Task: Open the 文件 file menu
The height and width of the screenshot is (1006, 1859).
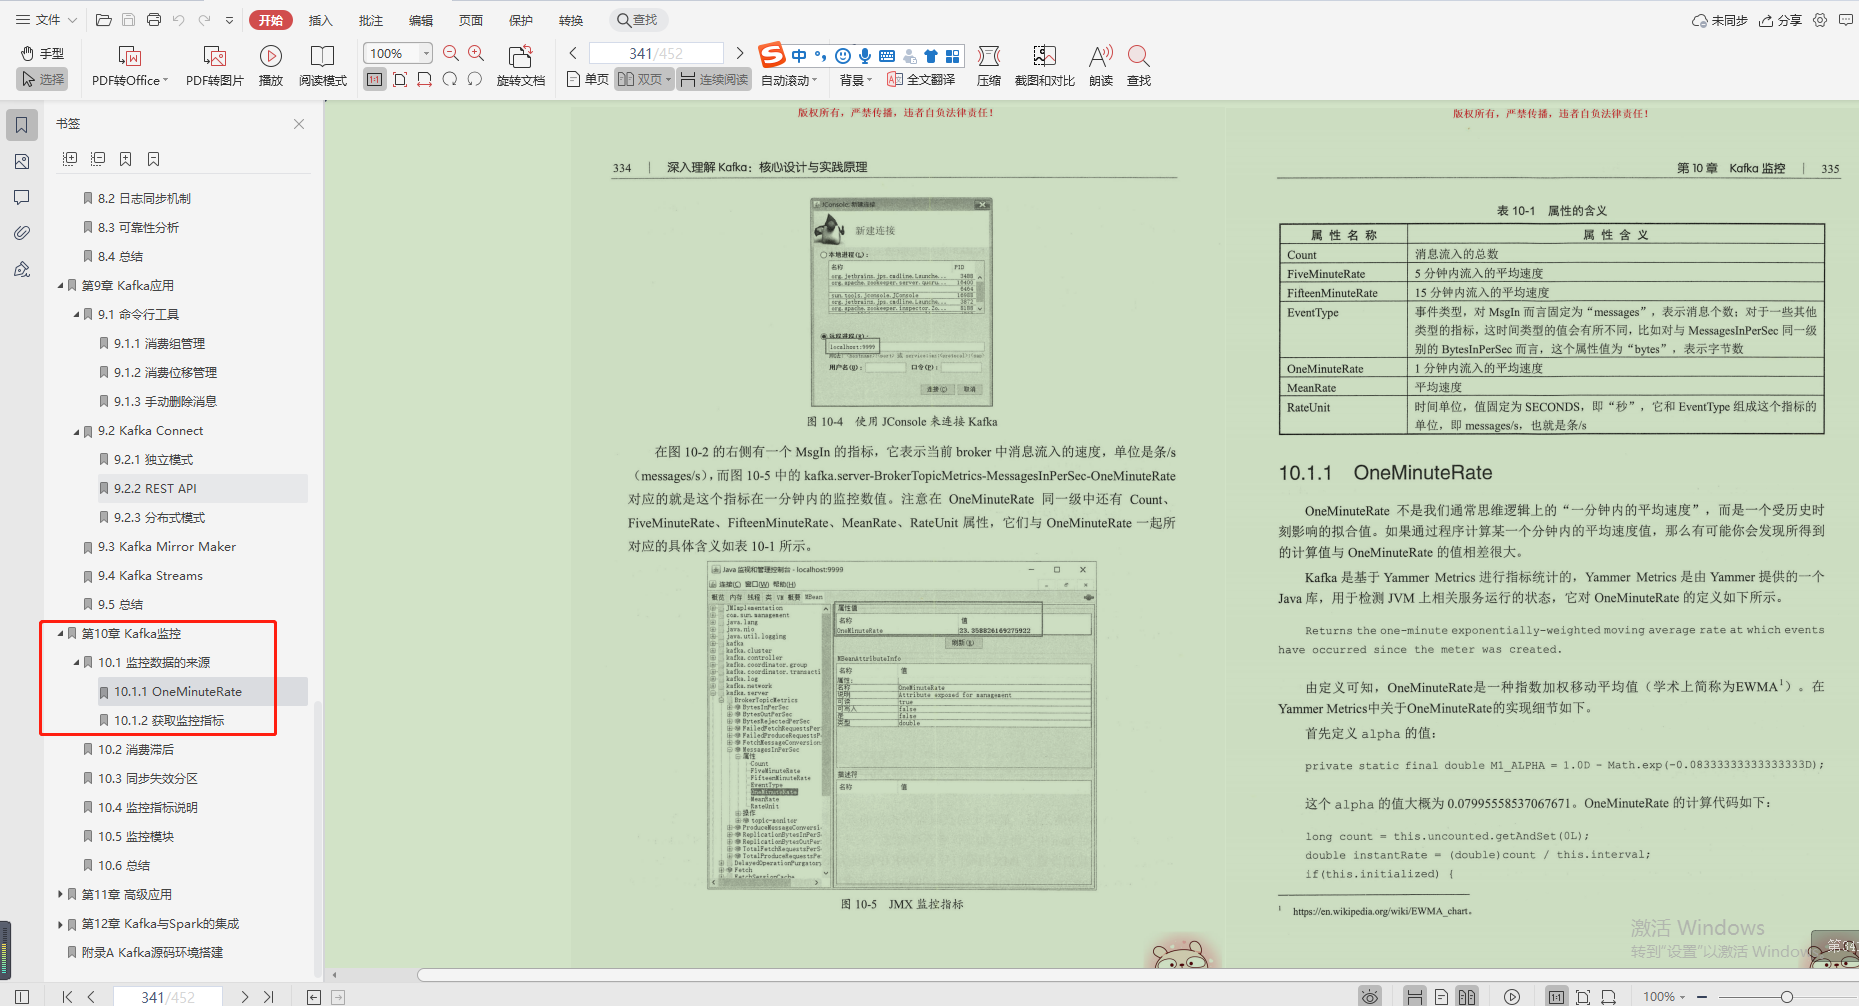Action: point(46,20)
